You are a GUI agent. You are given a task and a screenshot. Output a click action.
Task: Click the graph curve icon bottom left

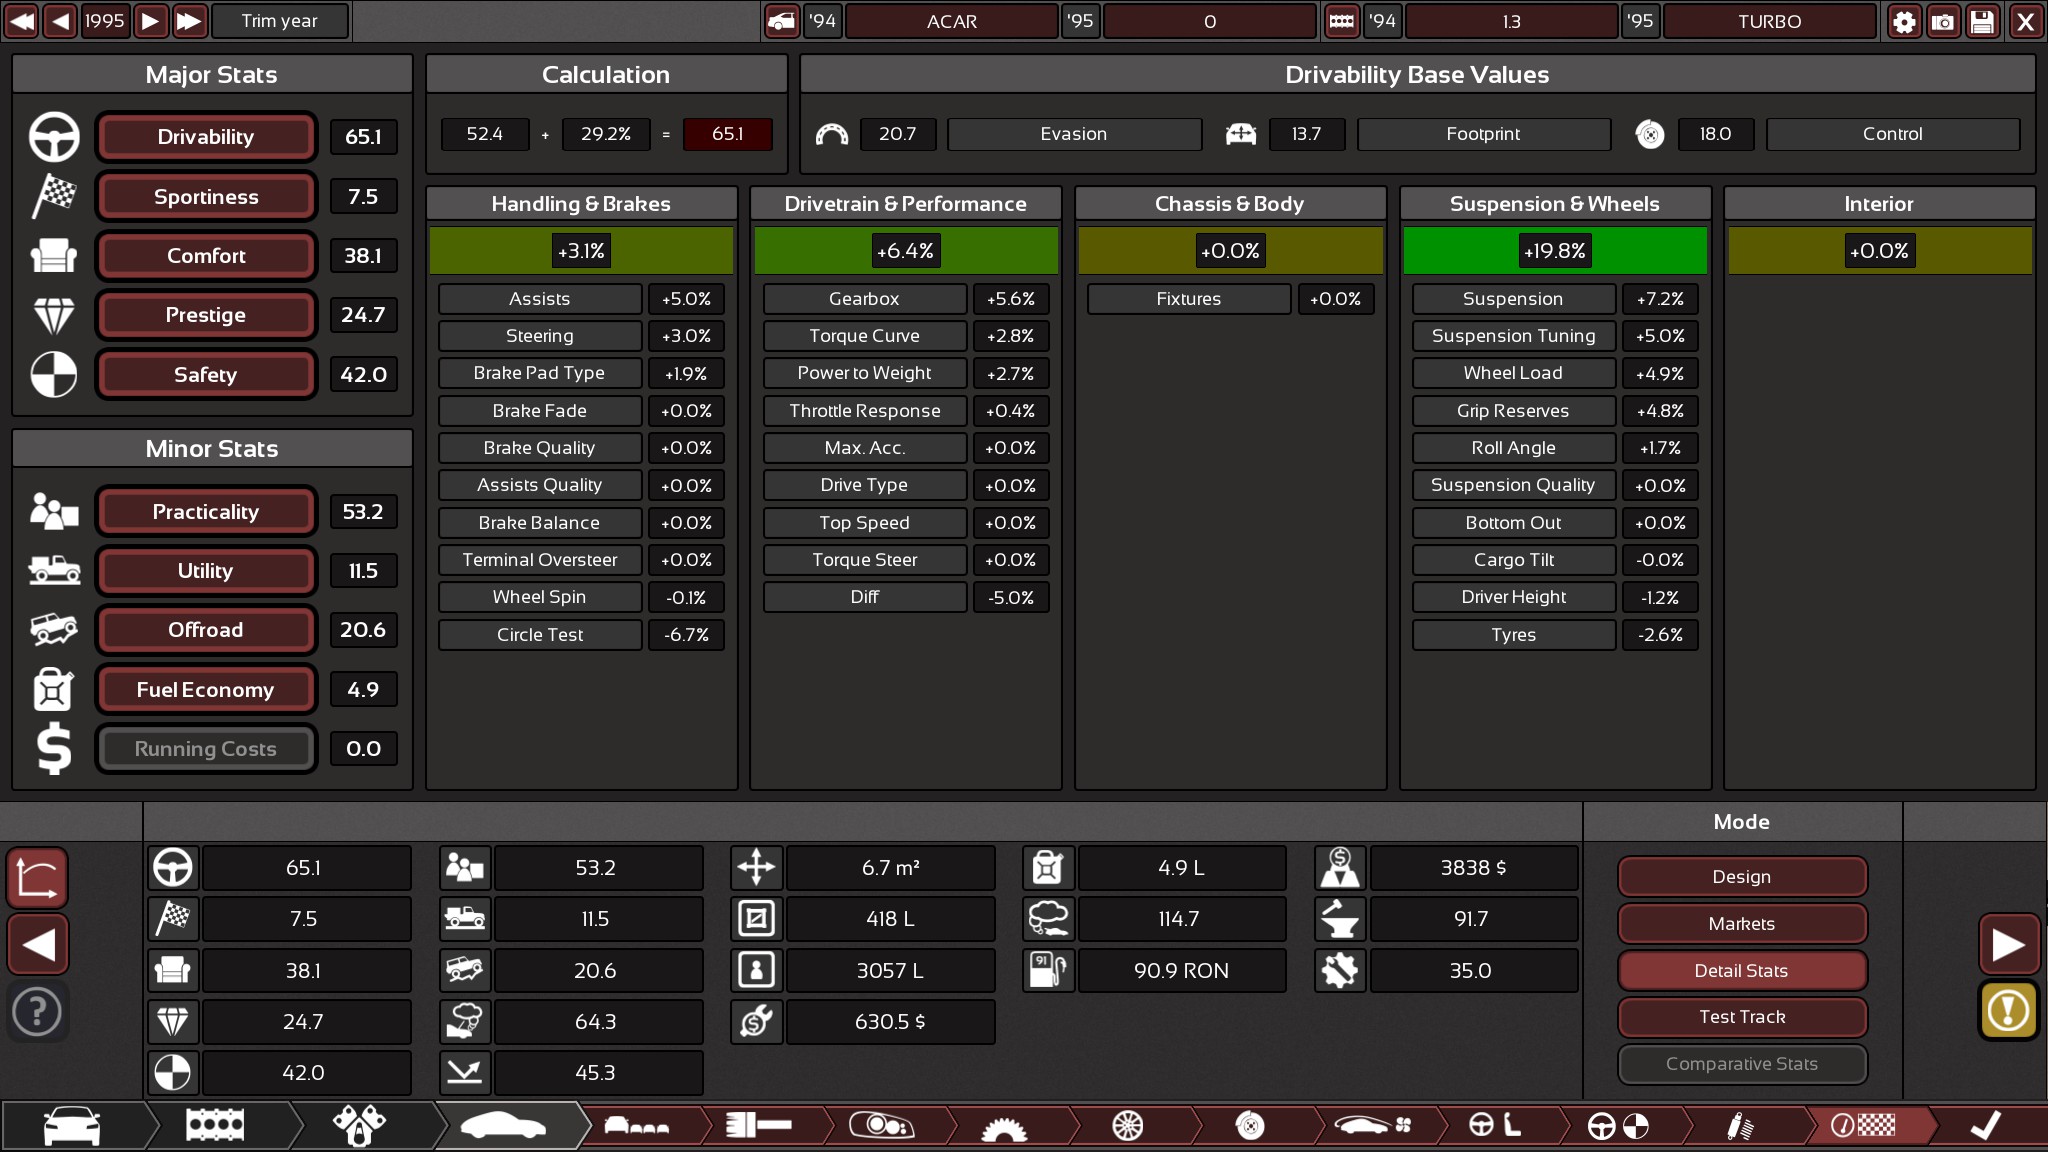click(x=38, y=878)
